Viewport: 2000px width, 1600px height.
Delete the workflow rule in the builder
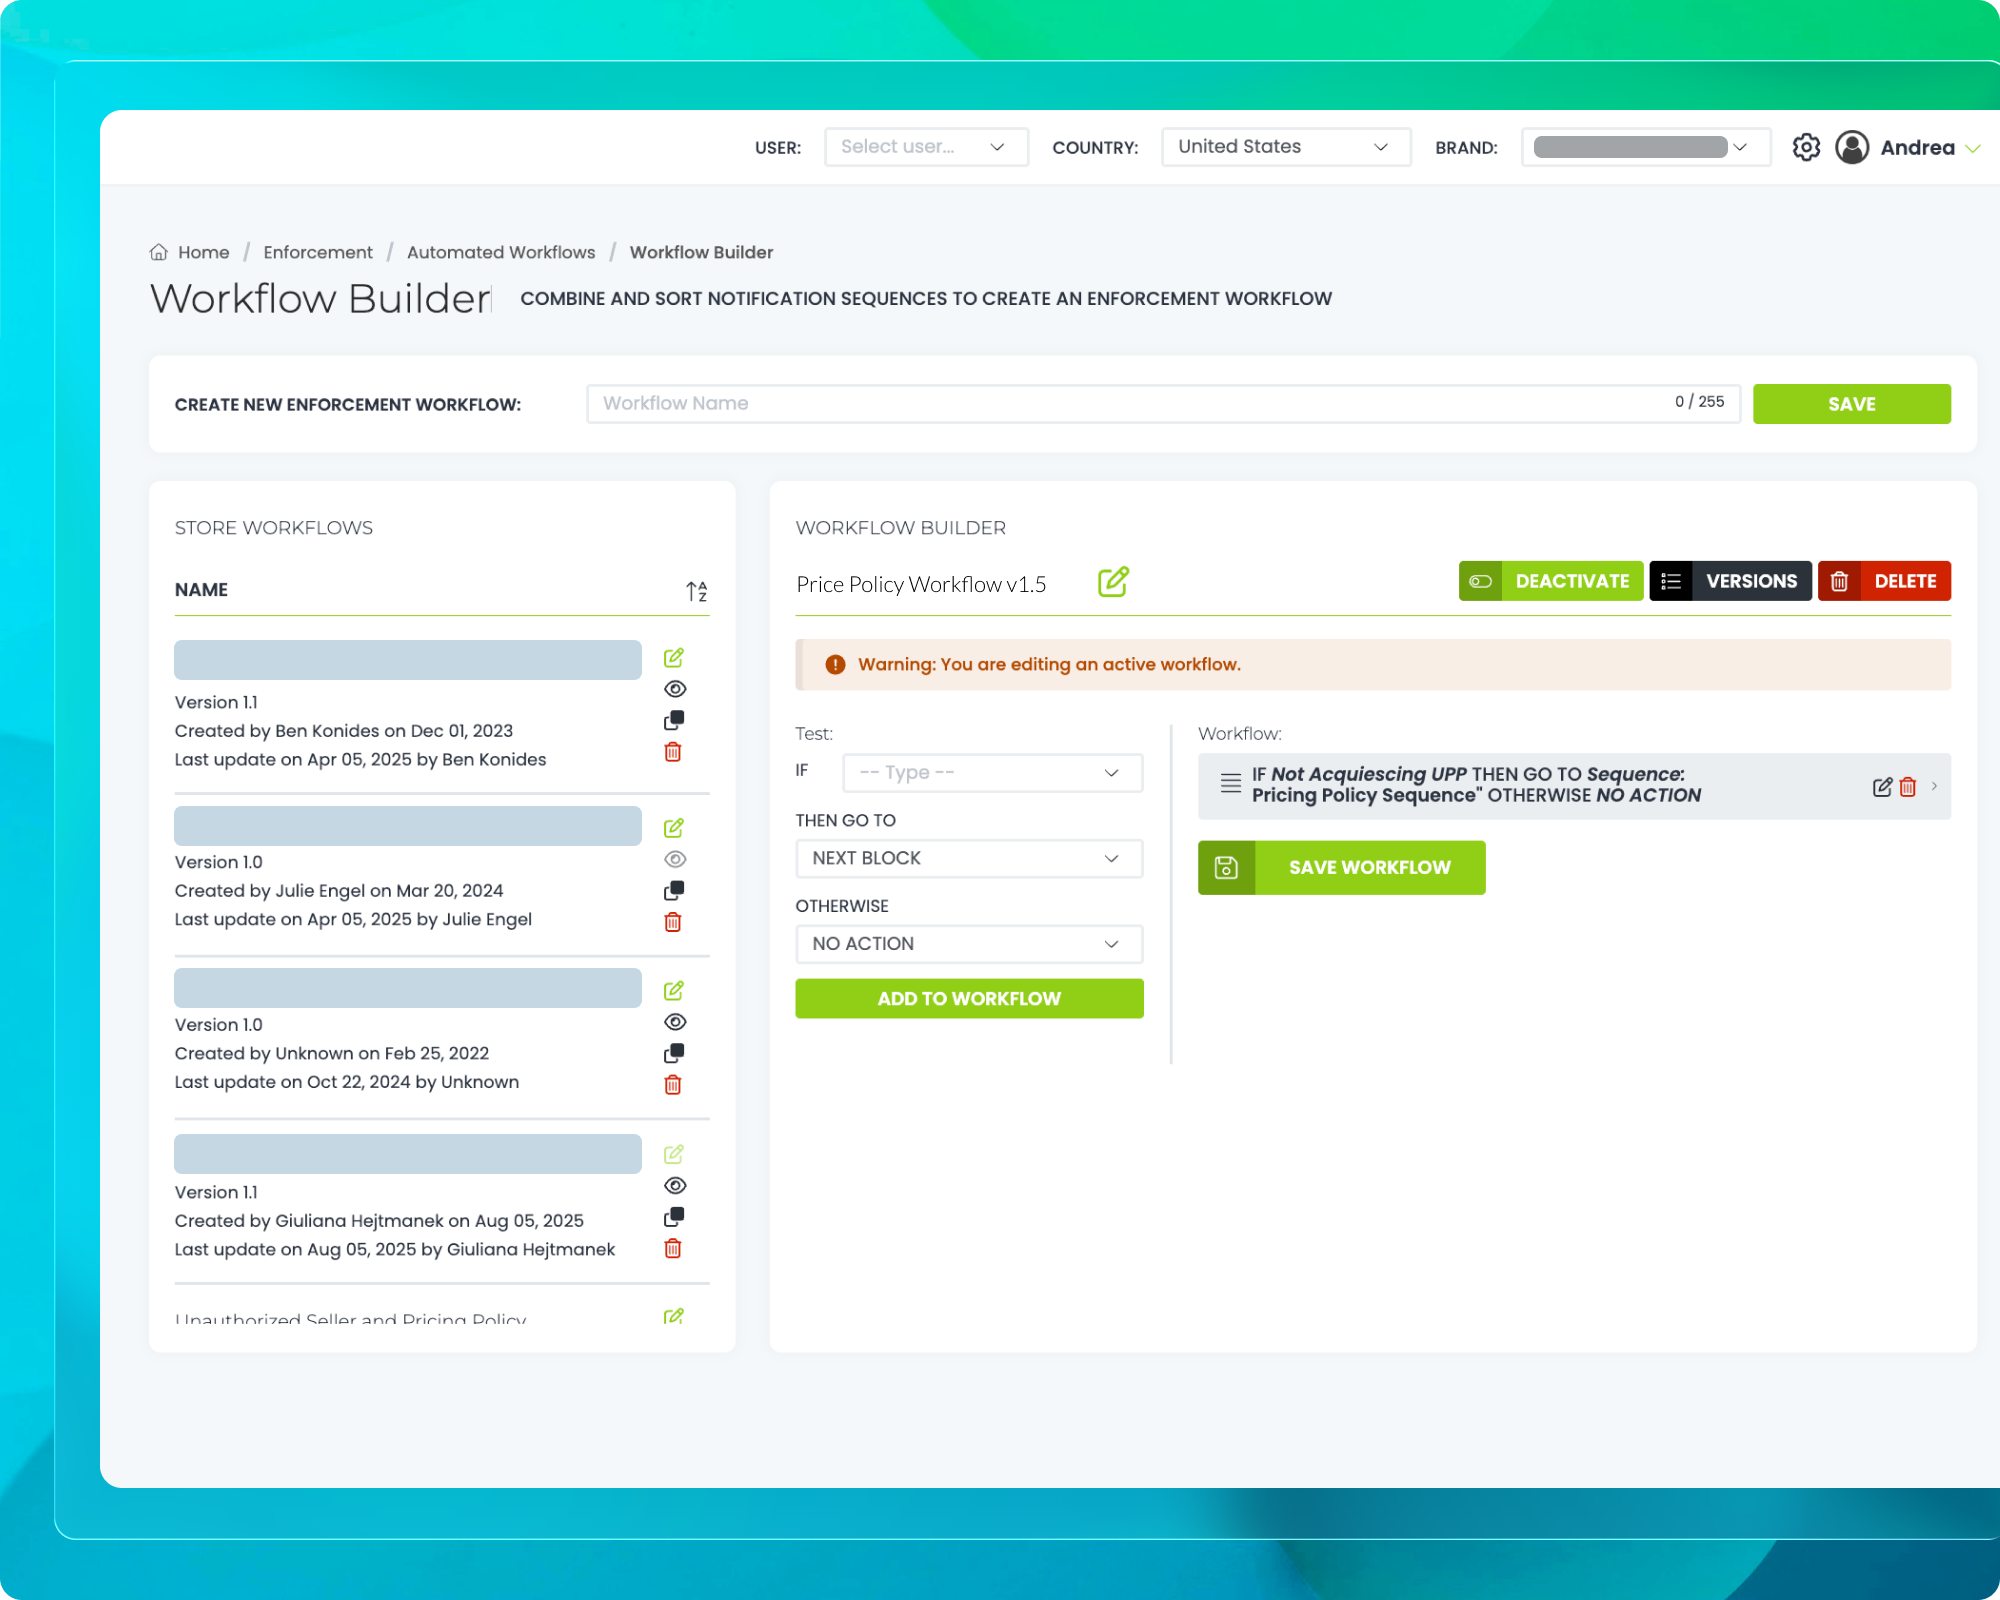coord(1908,787)
